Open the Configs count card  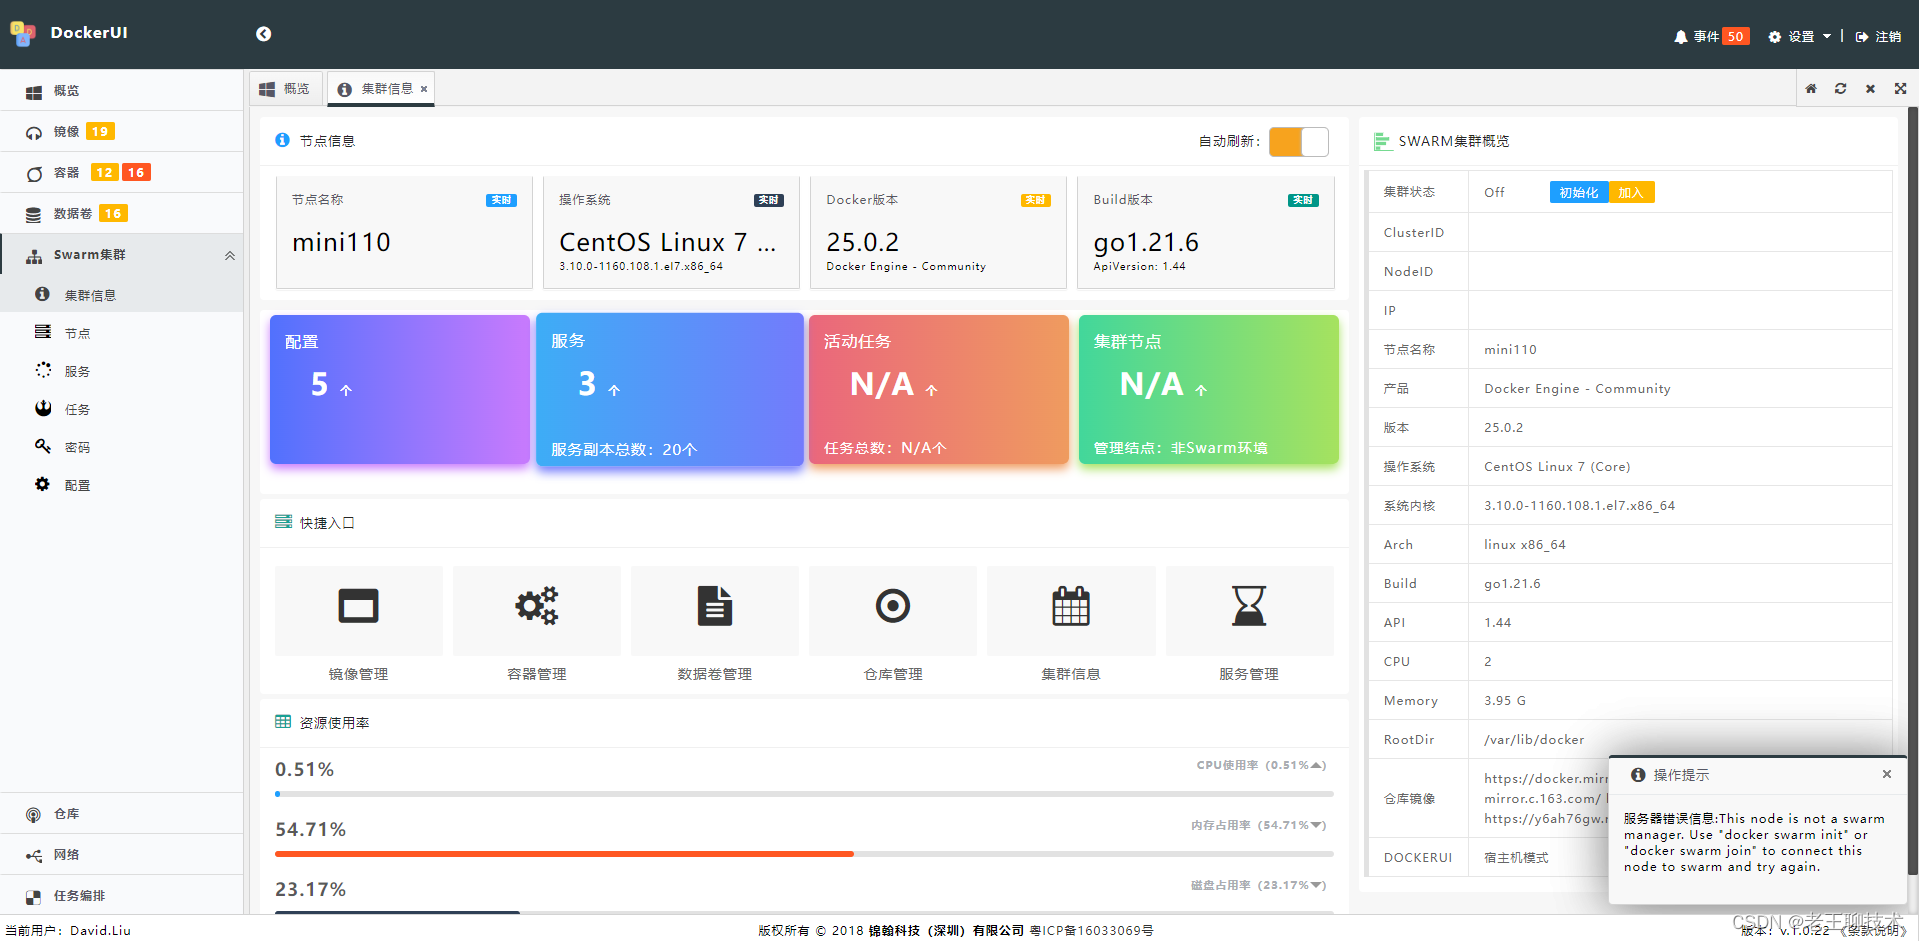coord(400,390)
